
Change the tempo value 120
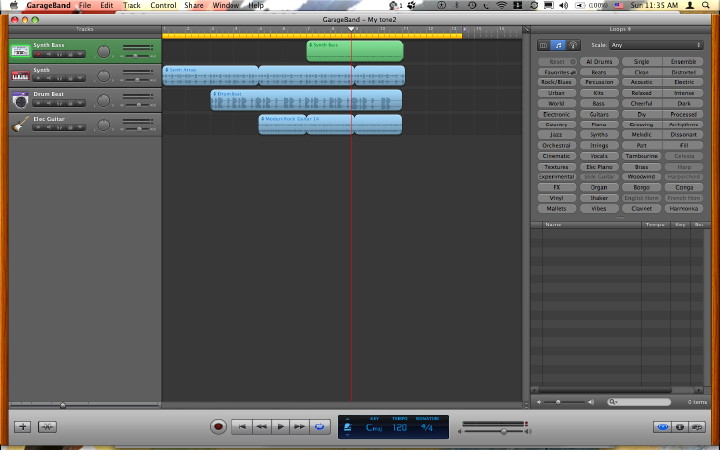pos(399,428)
